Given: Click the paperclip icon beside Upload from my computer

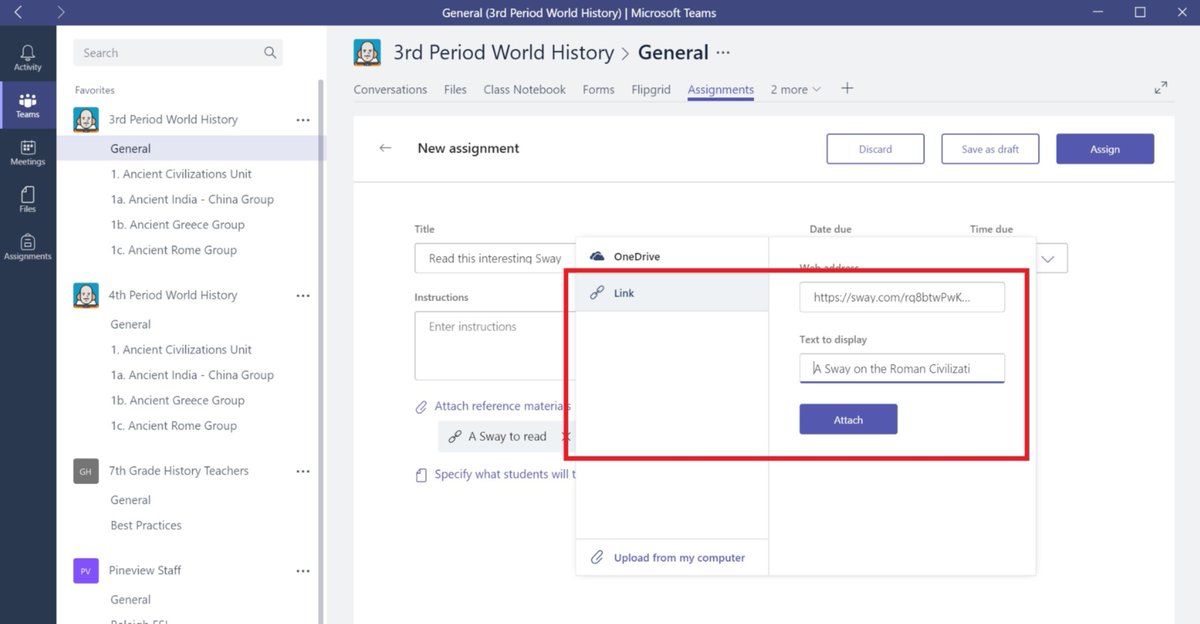Looking at the screenshot, I should pyautogui.click(x=597, y=557).
